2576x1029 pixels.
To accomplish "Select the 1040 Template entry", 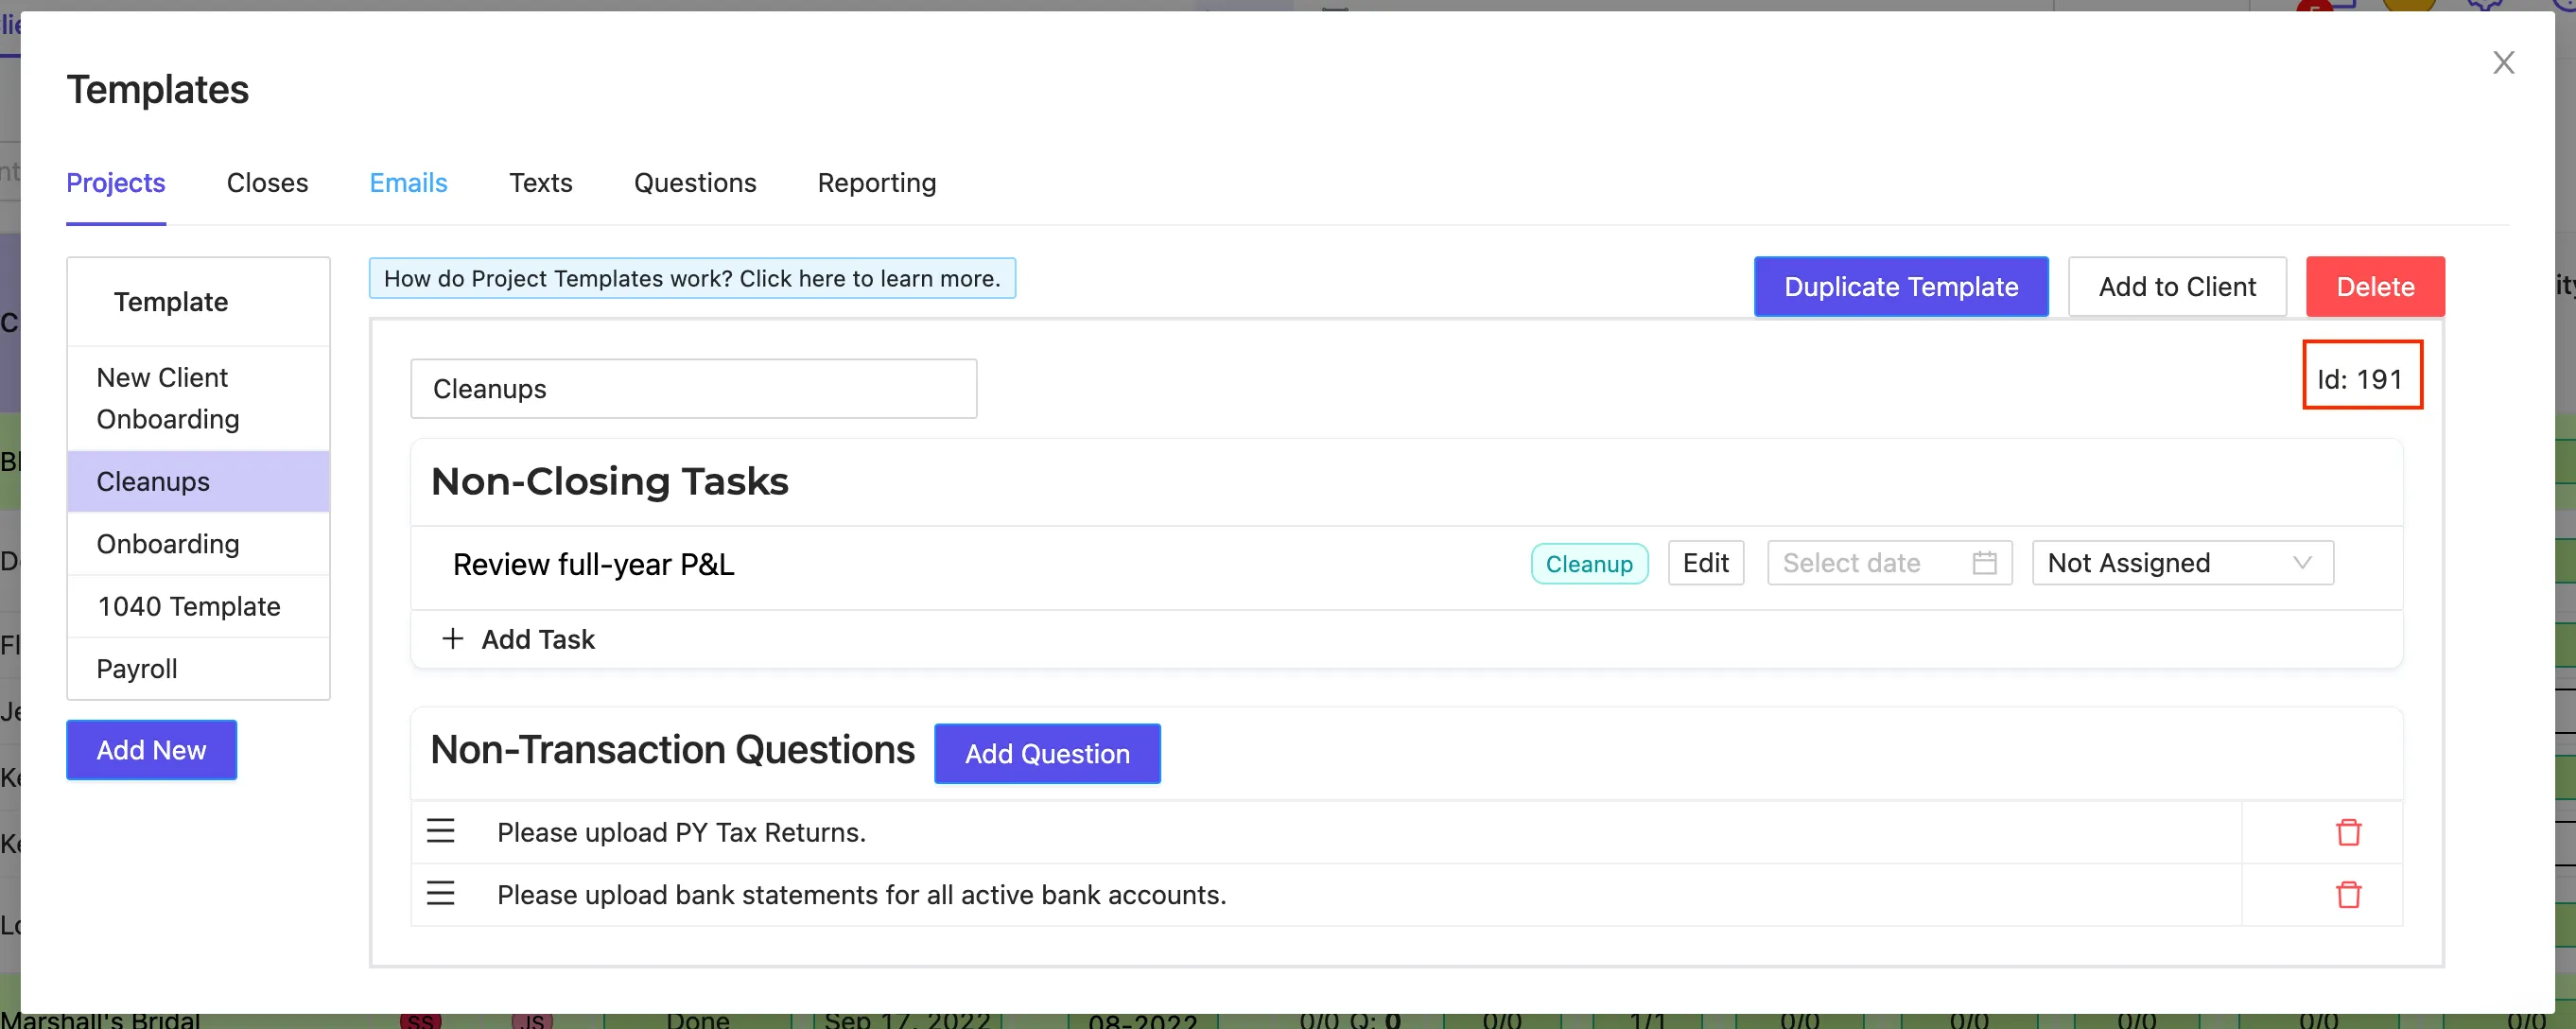I will click(198, 606).
